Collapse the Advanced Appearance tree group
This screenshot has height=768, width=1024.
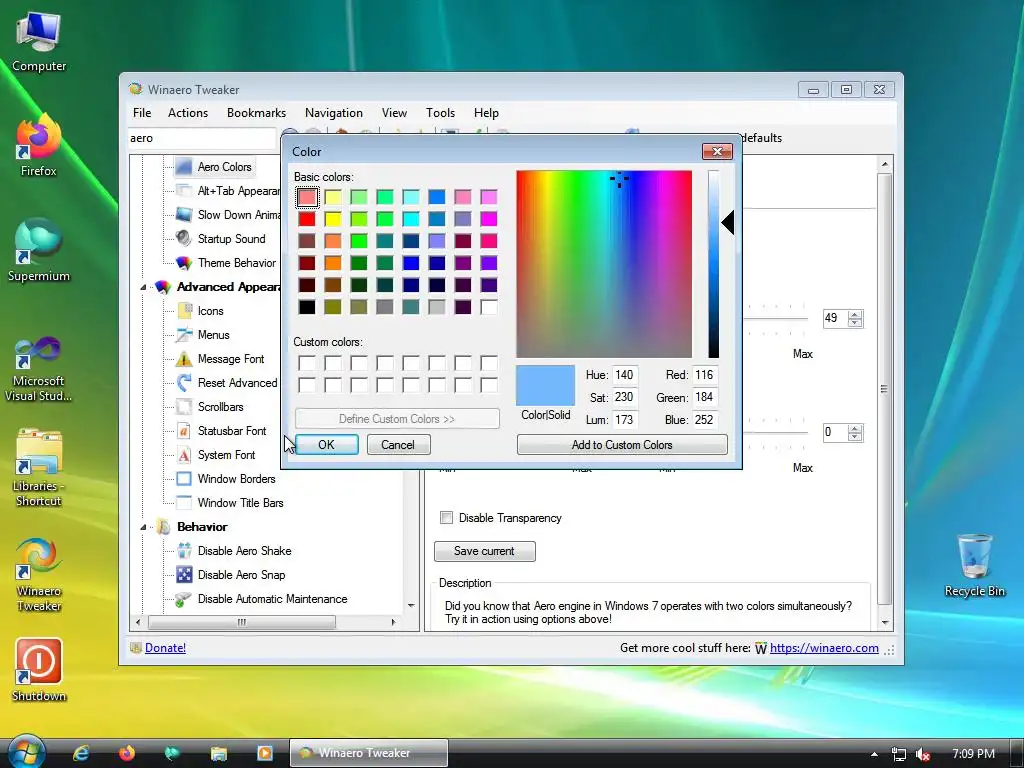coord(143,287)
